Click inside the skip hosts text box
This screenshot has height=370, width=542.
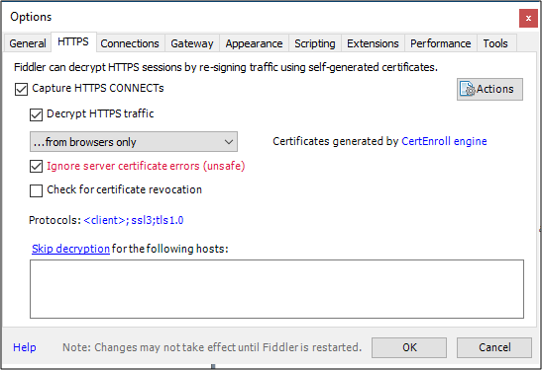coord(277,289)
